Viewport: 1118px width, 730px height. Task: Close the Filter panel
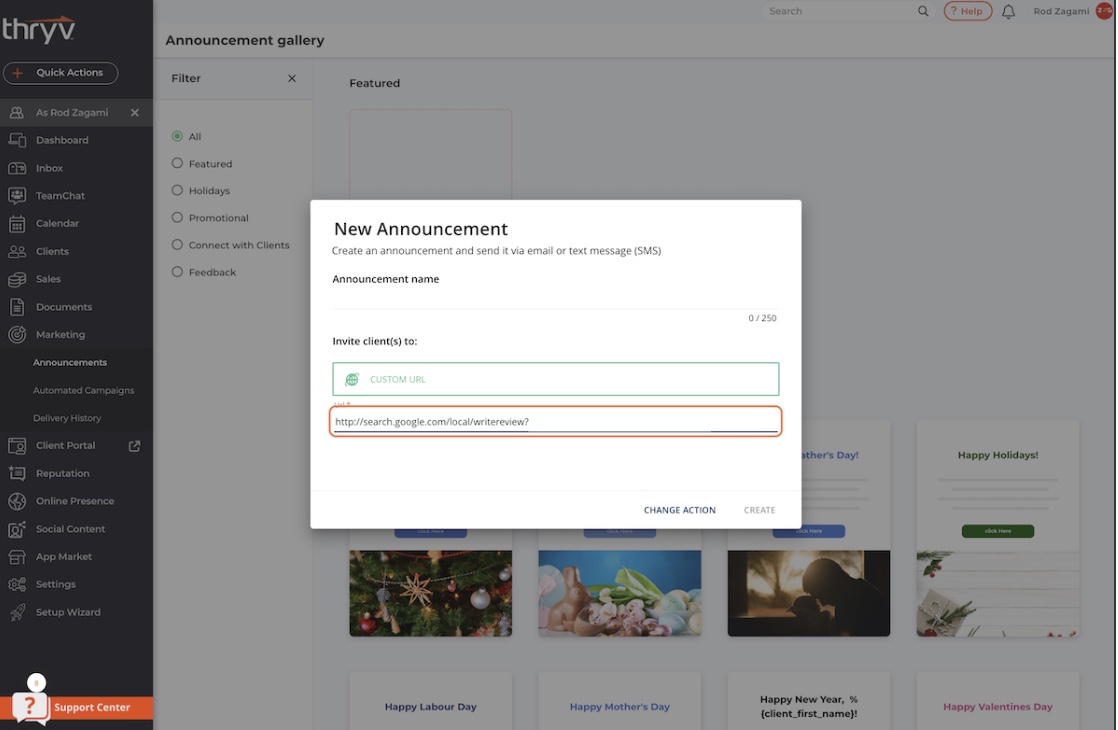click(x=292, y=78)
